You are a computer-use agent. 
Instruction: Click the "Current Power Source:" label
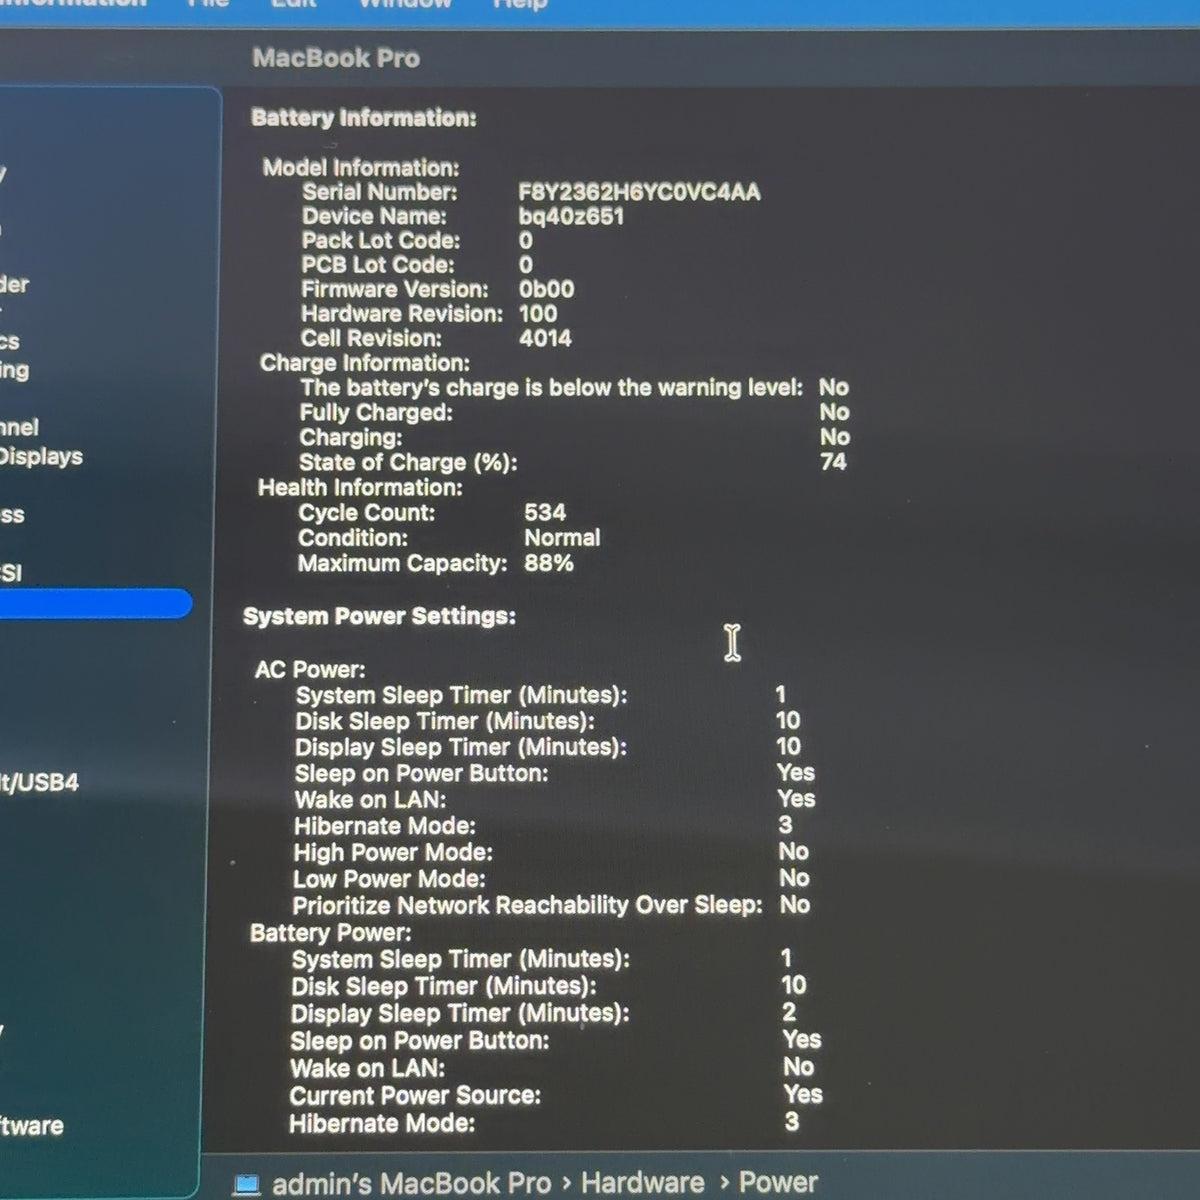pyautogui.click(x=415, y=1095)
